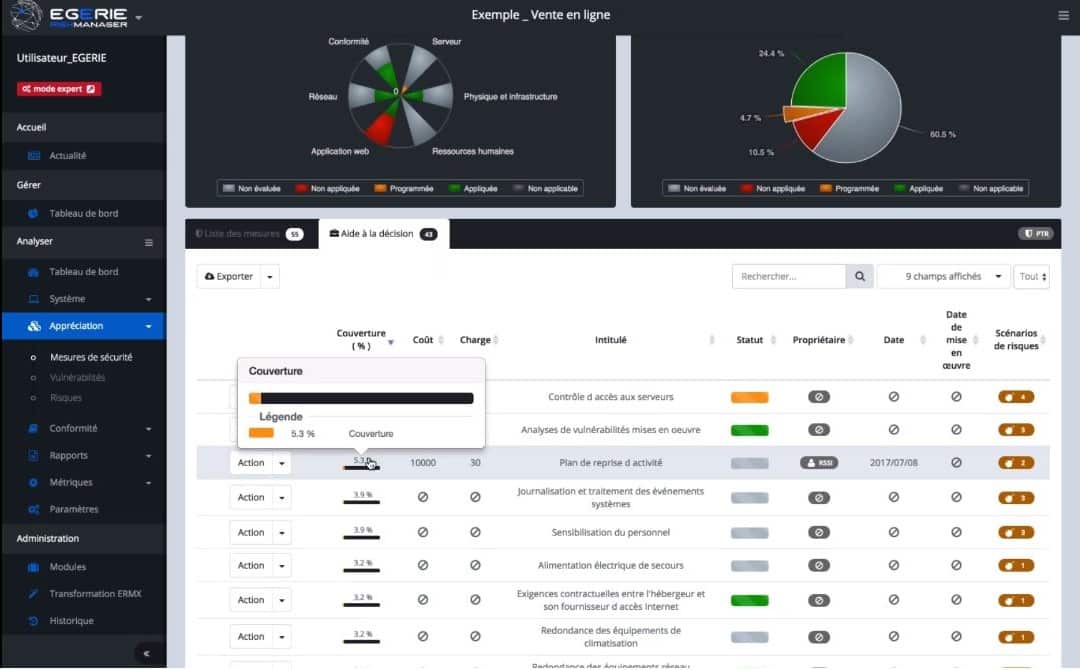The width and height of the screenshot is (1080, 670).
Task: Click Action for Redondance des équipements de climatisation
Action: [x=251, y=636]
